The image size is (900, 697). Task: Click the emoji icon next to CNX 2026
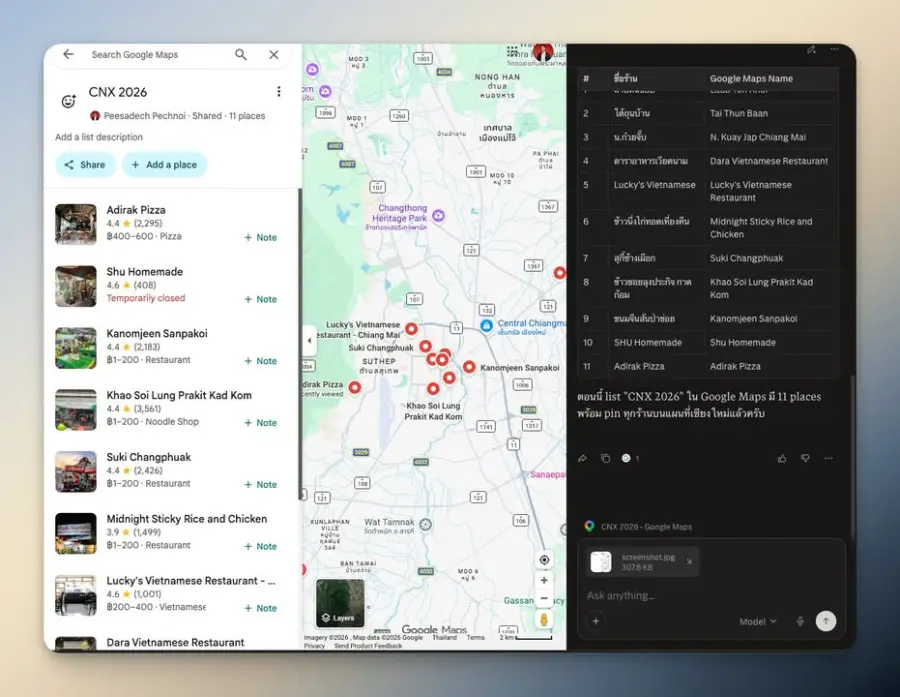[x=69, y=101]
